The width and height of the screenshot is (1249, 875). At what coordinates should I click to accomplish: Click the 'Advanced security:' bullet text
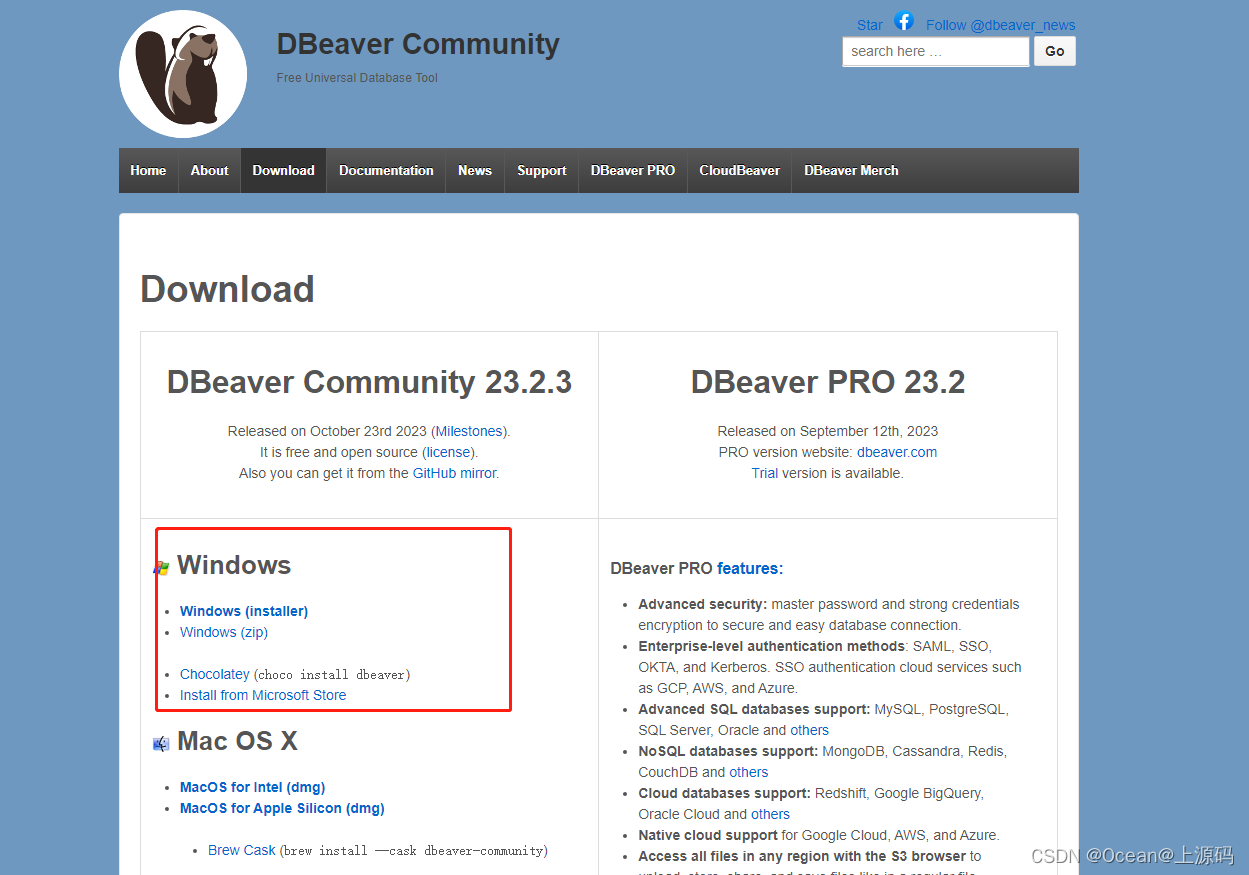pos(703,604)
